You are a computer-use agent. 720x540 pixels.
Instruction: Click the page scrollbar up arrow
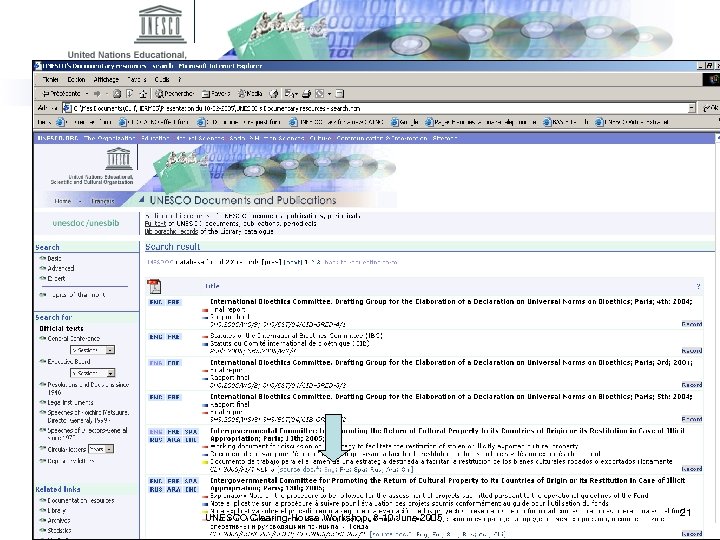point(717,138)
